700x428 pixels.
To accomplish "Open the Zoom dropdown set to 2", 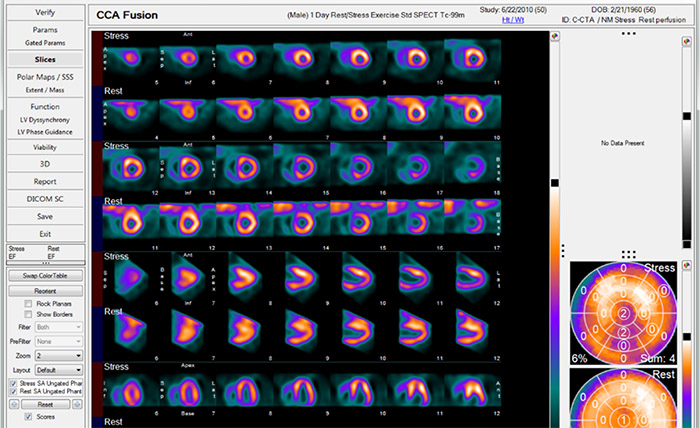I will click(x=59, y=356).
